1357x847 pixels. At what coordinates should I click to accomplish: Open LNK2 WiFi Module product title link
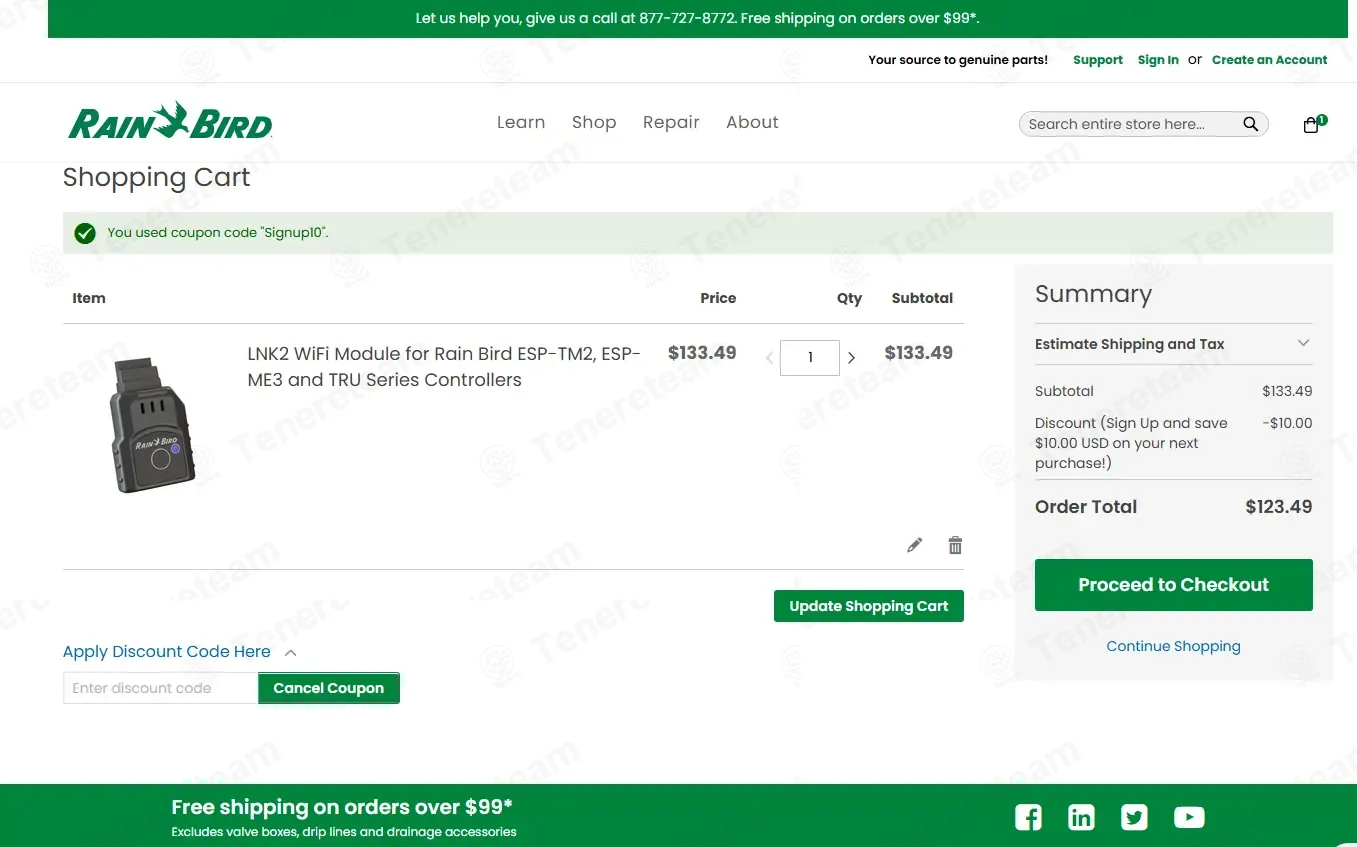[x=444, y=366]
